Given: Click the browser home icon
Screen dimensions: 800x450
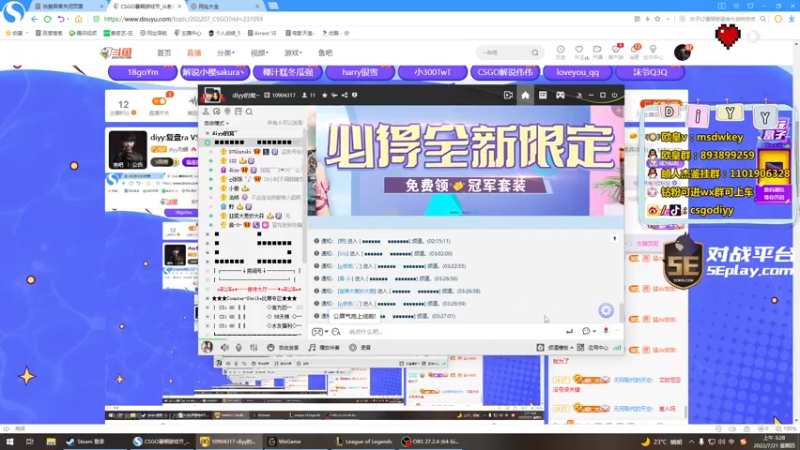Looking at the screenshot, I should (78, 19).
